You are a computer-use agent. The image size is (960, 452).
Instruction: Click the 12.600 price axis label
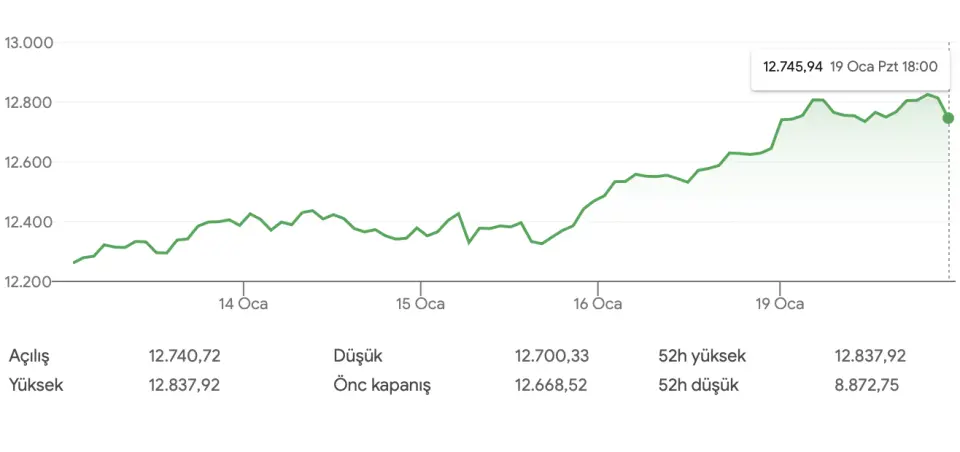(28, 163)
